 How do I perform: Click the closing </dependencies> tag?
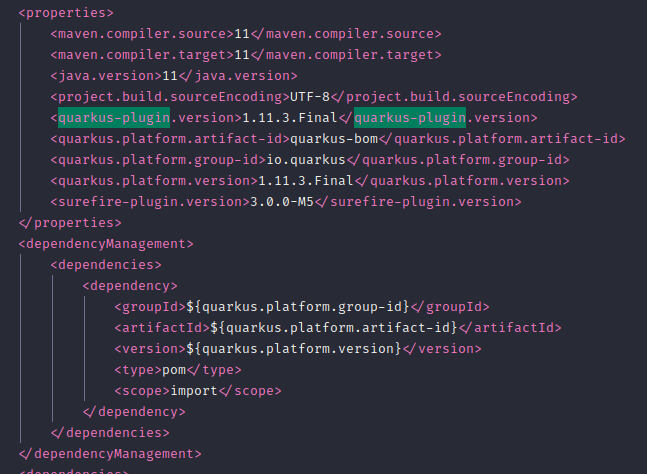coord(110,433)
